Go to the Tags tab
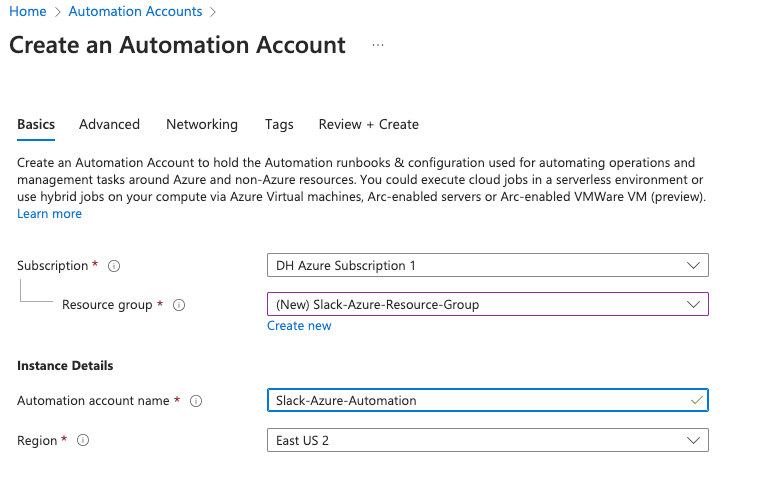This screenshot has width=782, height=498. 279,125
